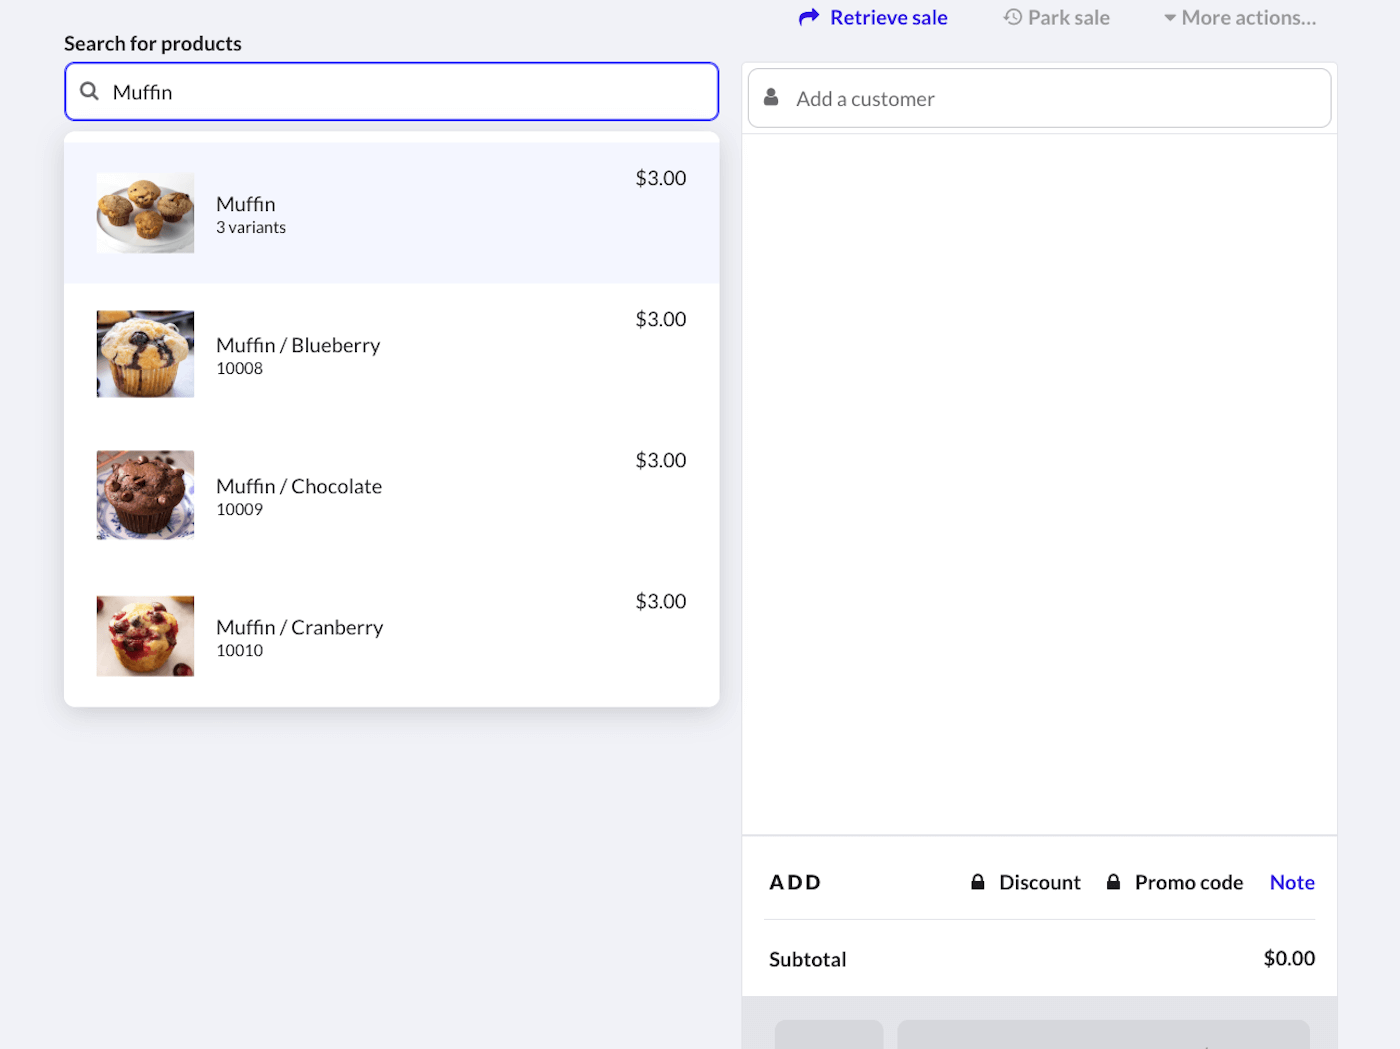Expand the More actions dropdown

click(1239, 18)
